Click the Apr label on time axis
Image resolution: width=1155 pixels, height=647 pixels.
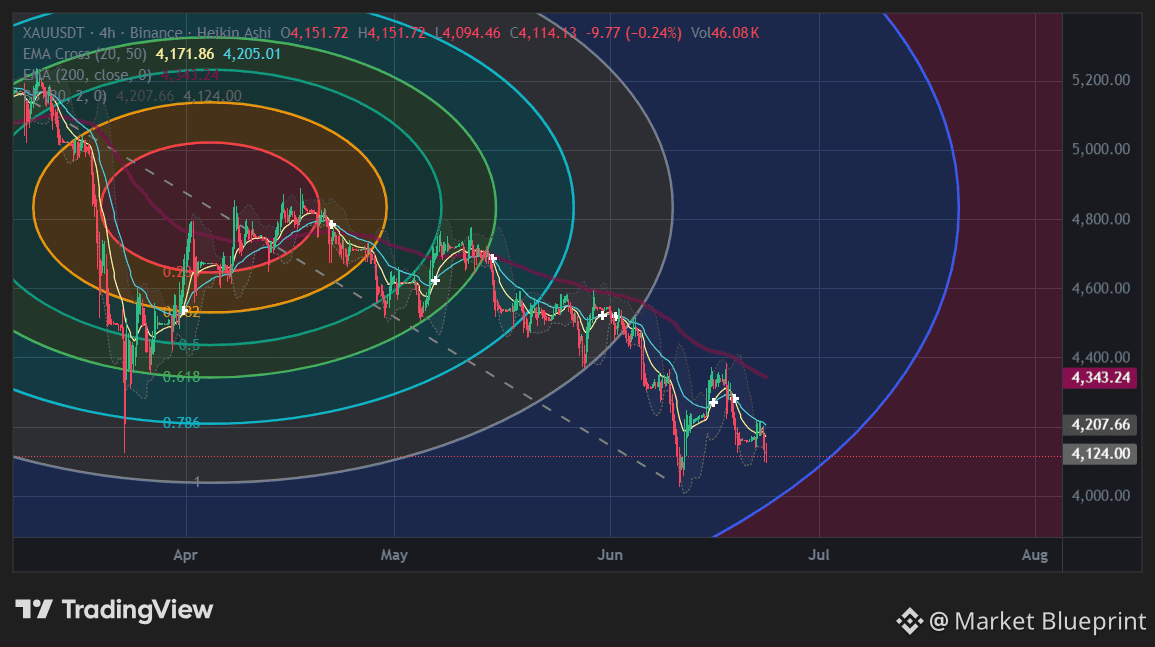tap(186, 555)
